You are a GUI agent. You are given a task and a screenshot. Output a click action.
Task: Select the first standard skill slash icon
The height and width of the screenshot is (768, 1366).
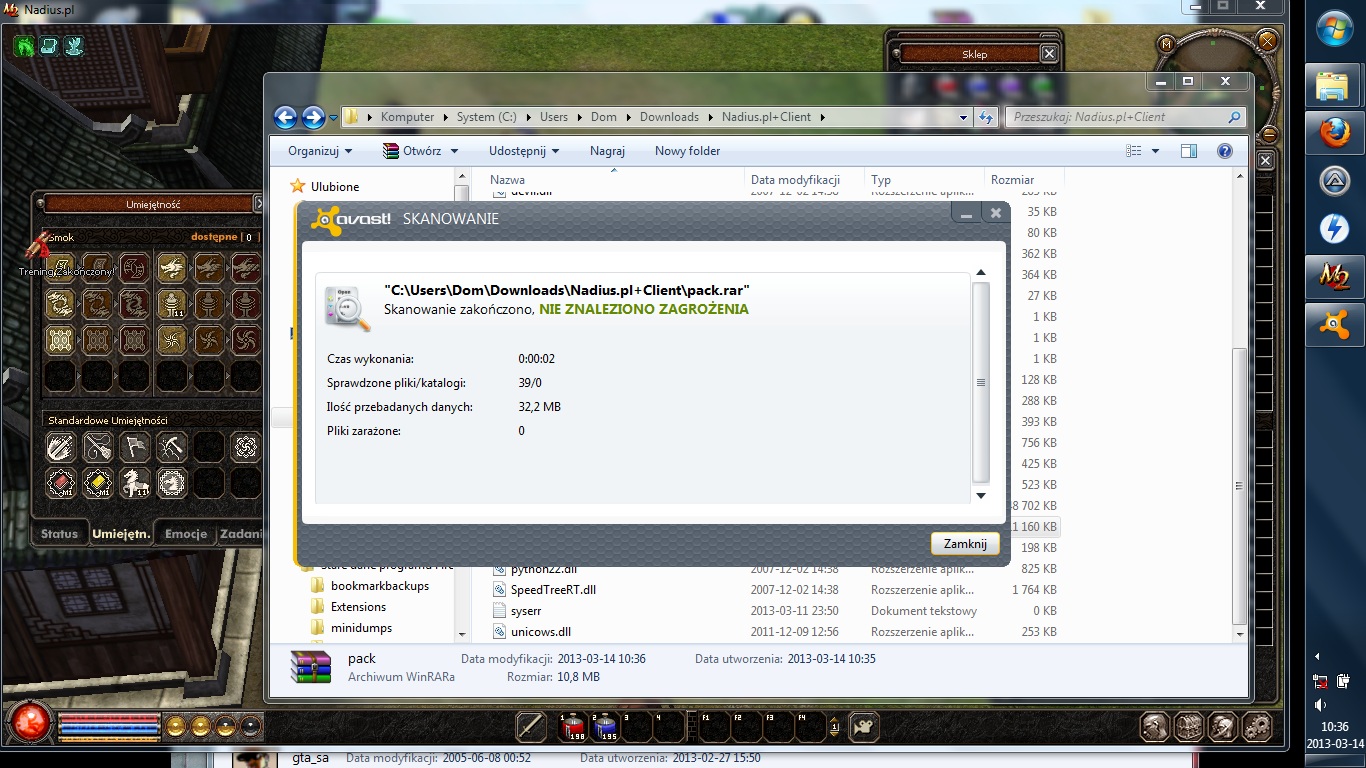[x=61, y=446]
